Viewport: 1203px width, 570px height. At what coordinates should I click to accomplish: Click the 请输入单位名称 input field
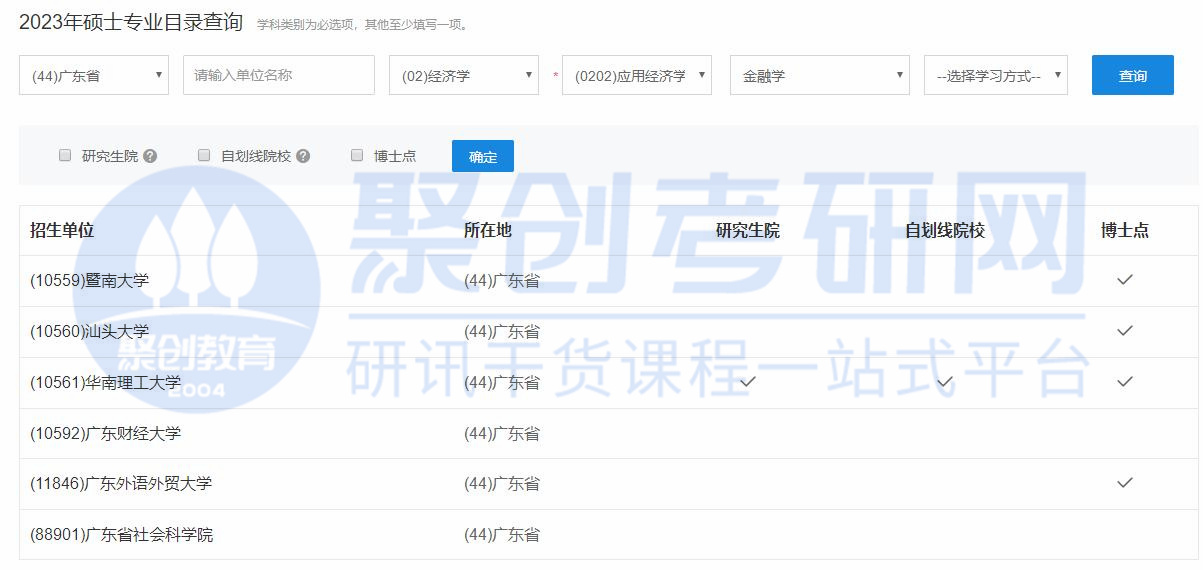279,75
